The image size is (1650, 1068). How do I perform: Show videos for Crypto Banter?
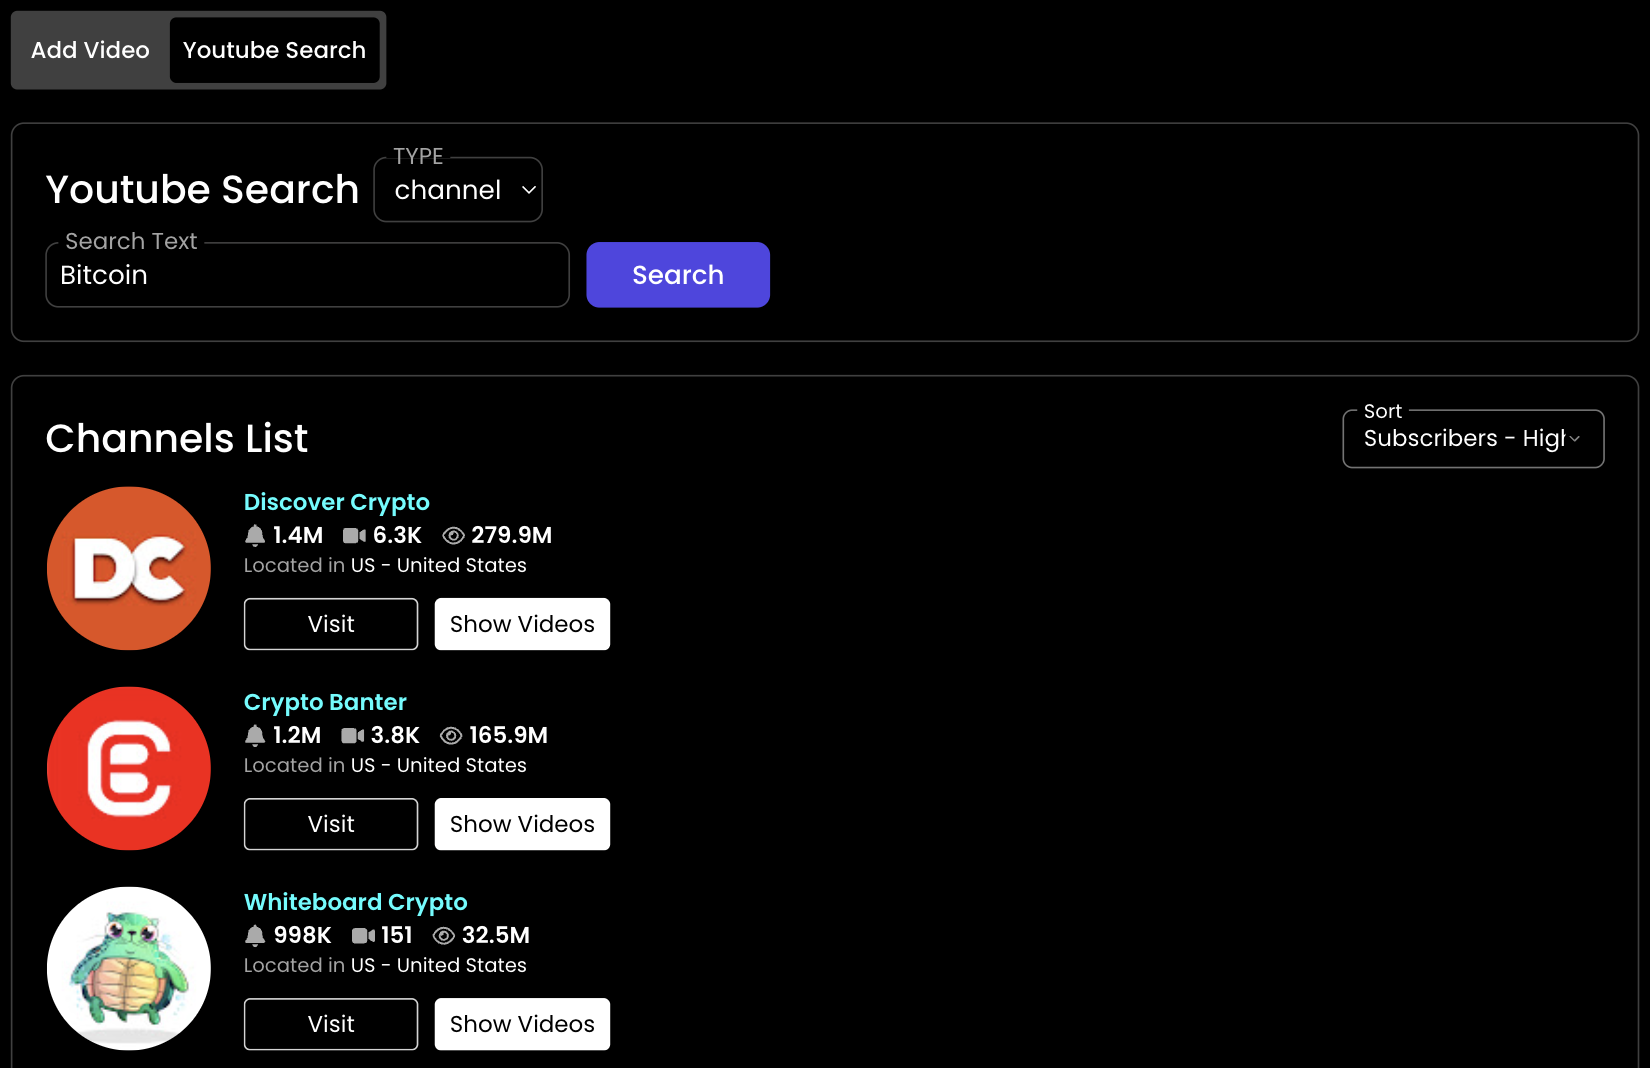point(522,824)
